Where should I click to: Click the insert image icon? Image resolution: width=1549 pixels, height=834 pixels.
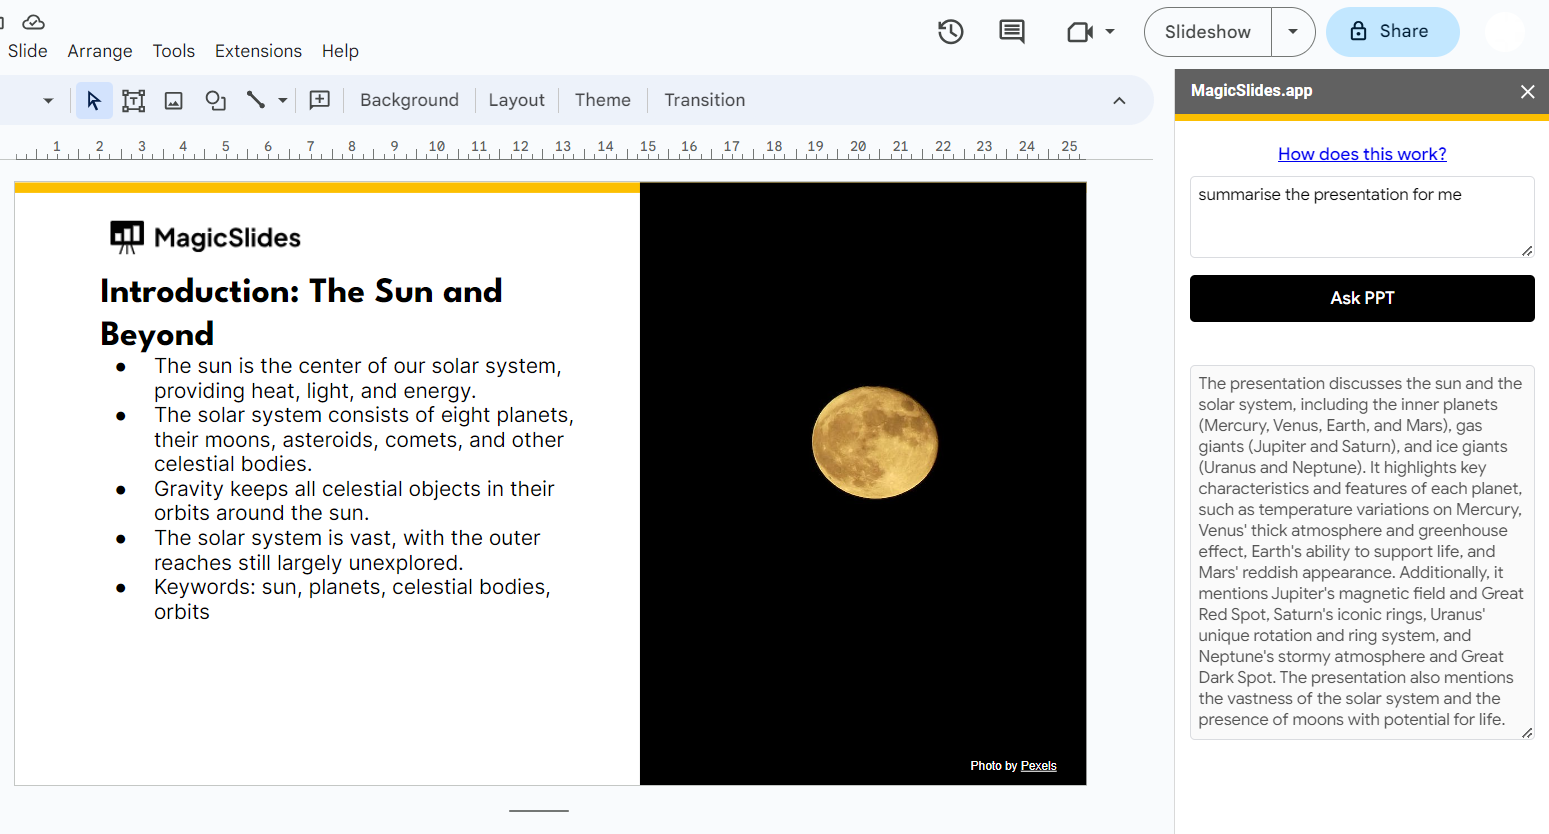(174, 100)
